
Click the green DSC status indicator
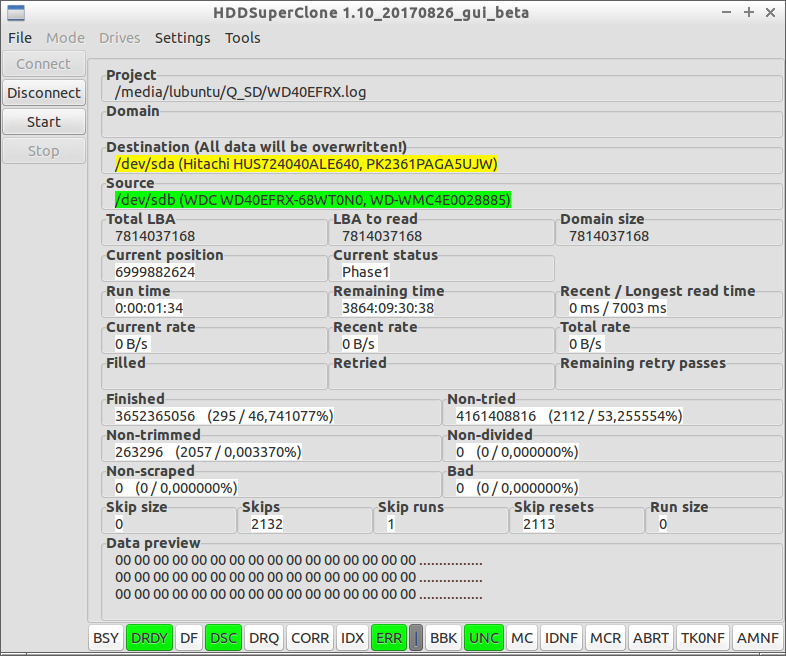(223, 638)
